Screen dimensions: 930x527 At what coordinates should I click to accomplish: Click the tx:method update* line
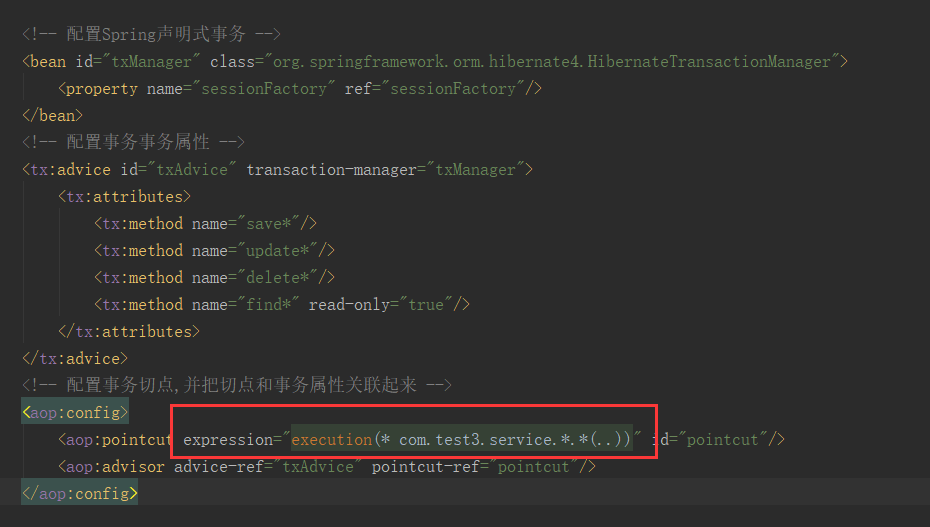(214, 251)
